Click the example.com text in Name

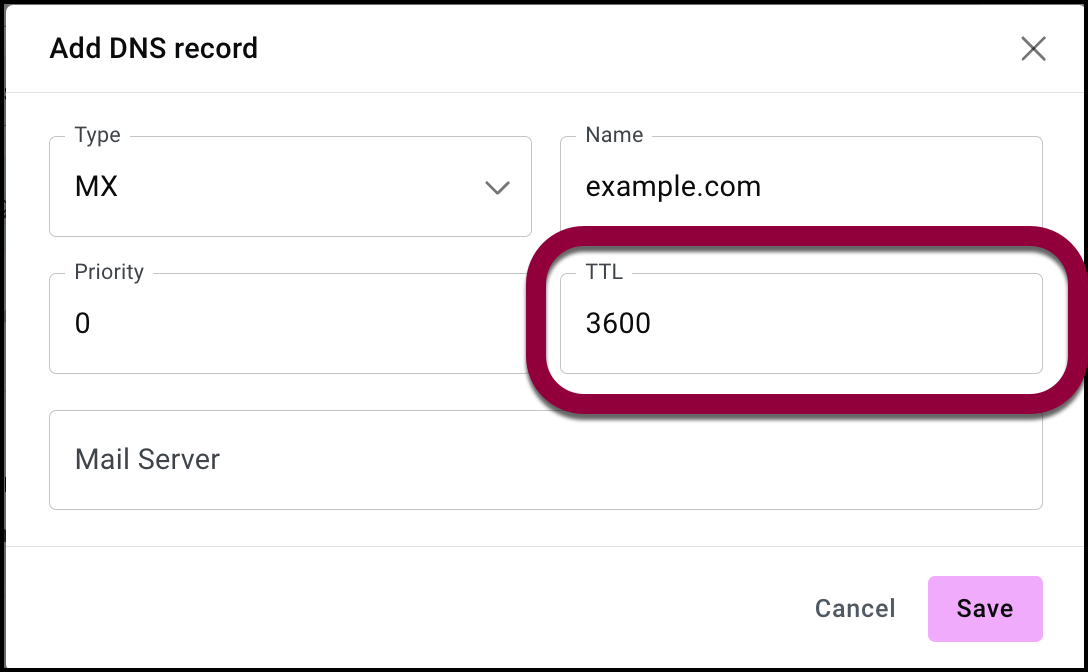pyautogui.click(x=673, y=187)
